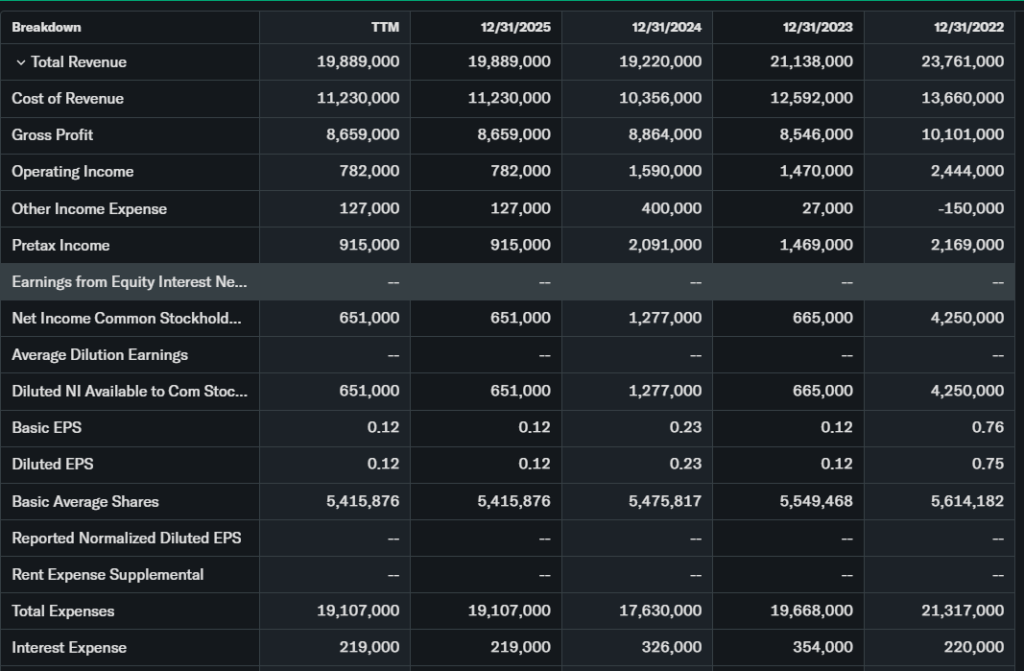Select the highlighted Earnings from Equity Interest row
This screenshot has height=671, width=1024.
point(129,282)
